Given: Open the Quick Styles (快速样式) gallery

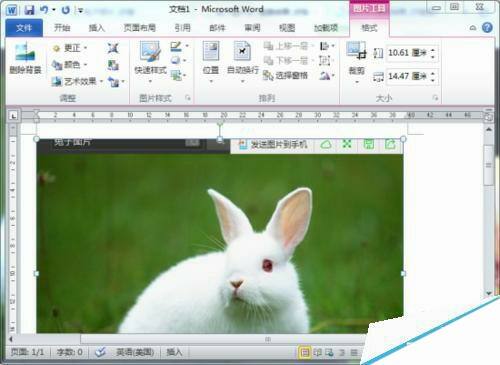Looking at the screenshot, I should [x=150, y=62].
